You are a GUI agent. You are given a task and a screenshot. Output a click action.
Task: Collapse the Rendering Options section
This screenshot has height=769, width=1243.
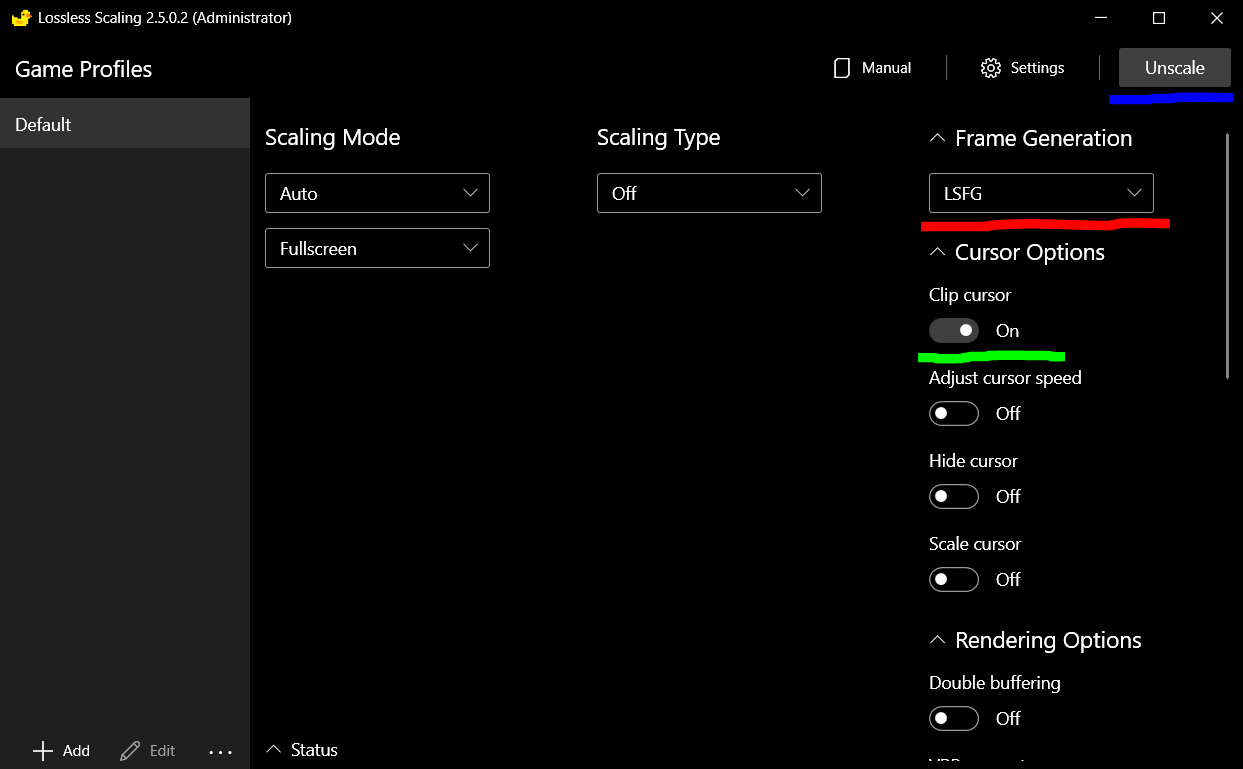coord(937,640)
